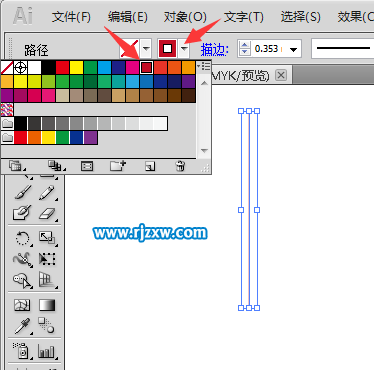Image resolution: width=374 pixels, height=370 pixels.
Task: Click the left-middle selection handle of path
Action: pyautogui.click(x=241, y=210)
